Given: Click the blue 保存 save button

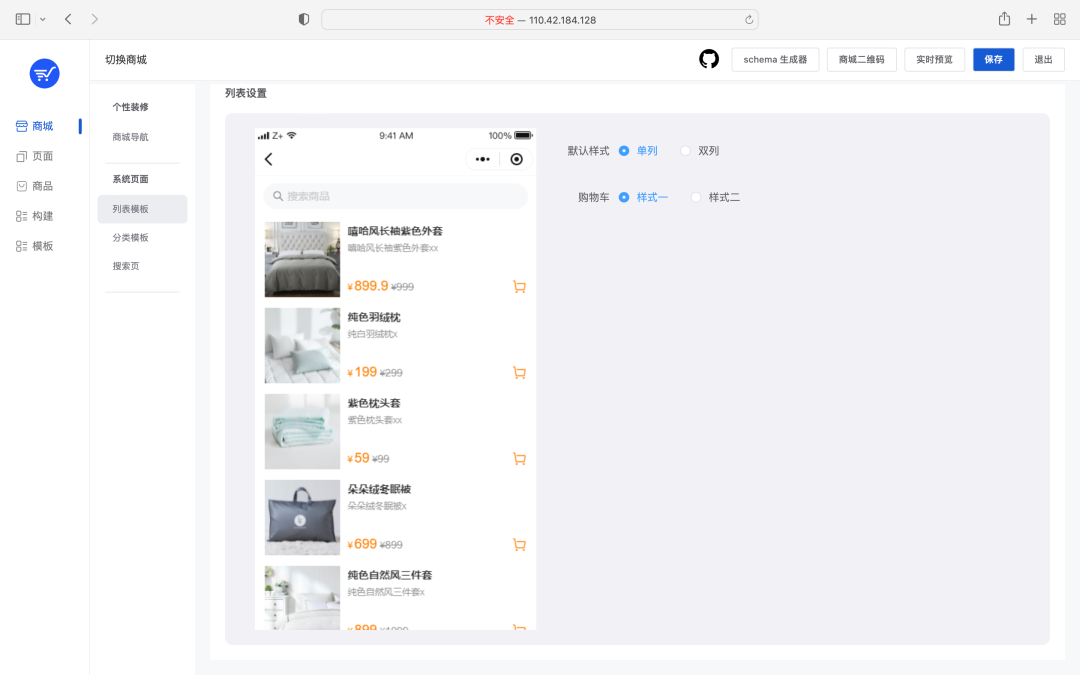Looking at the screenshot, I should click(994, 60).
